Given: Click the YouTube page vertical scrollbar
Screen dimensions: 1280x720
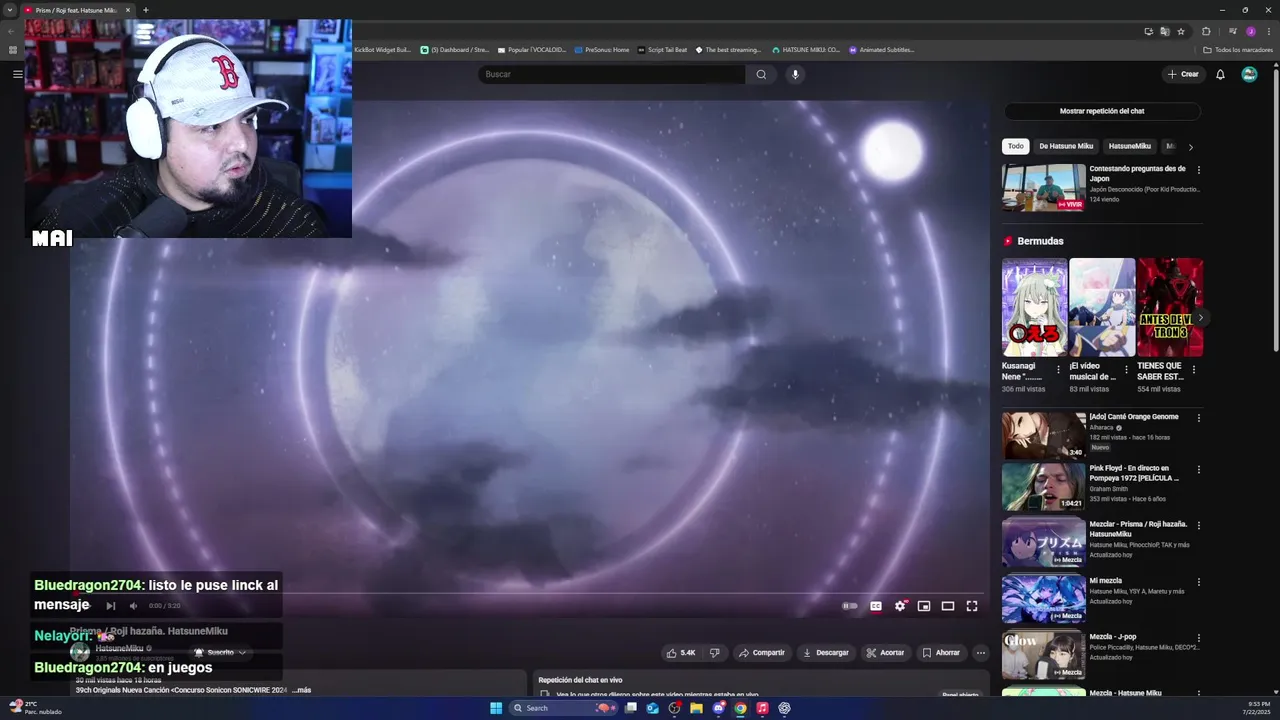Looking at the screenshot, I should (1274, 210).
